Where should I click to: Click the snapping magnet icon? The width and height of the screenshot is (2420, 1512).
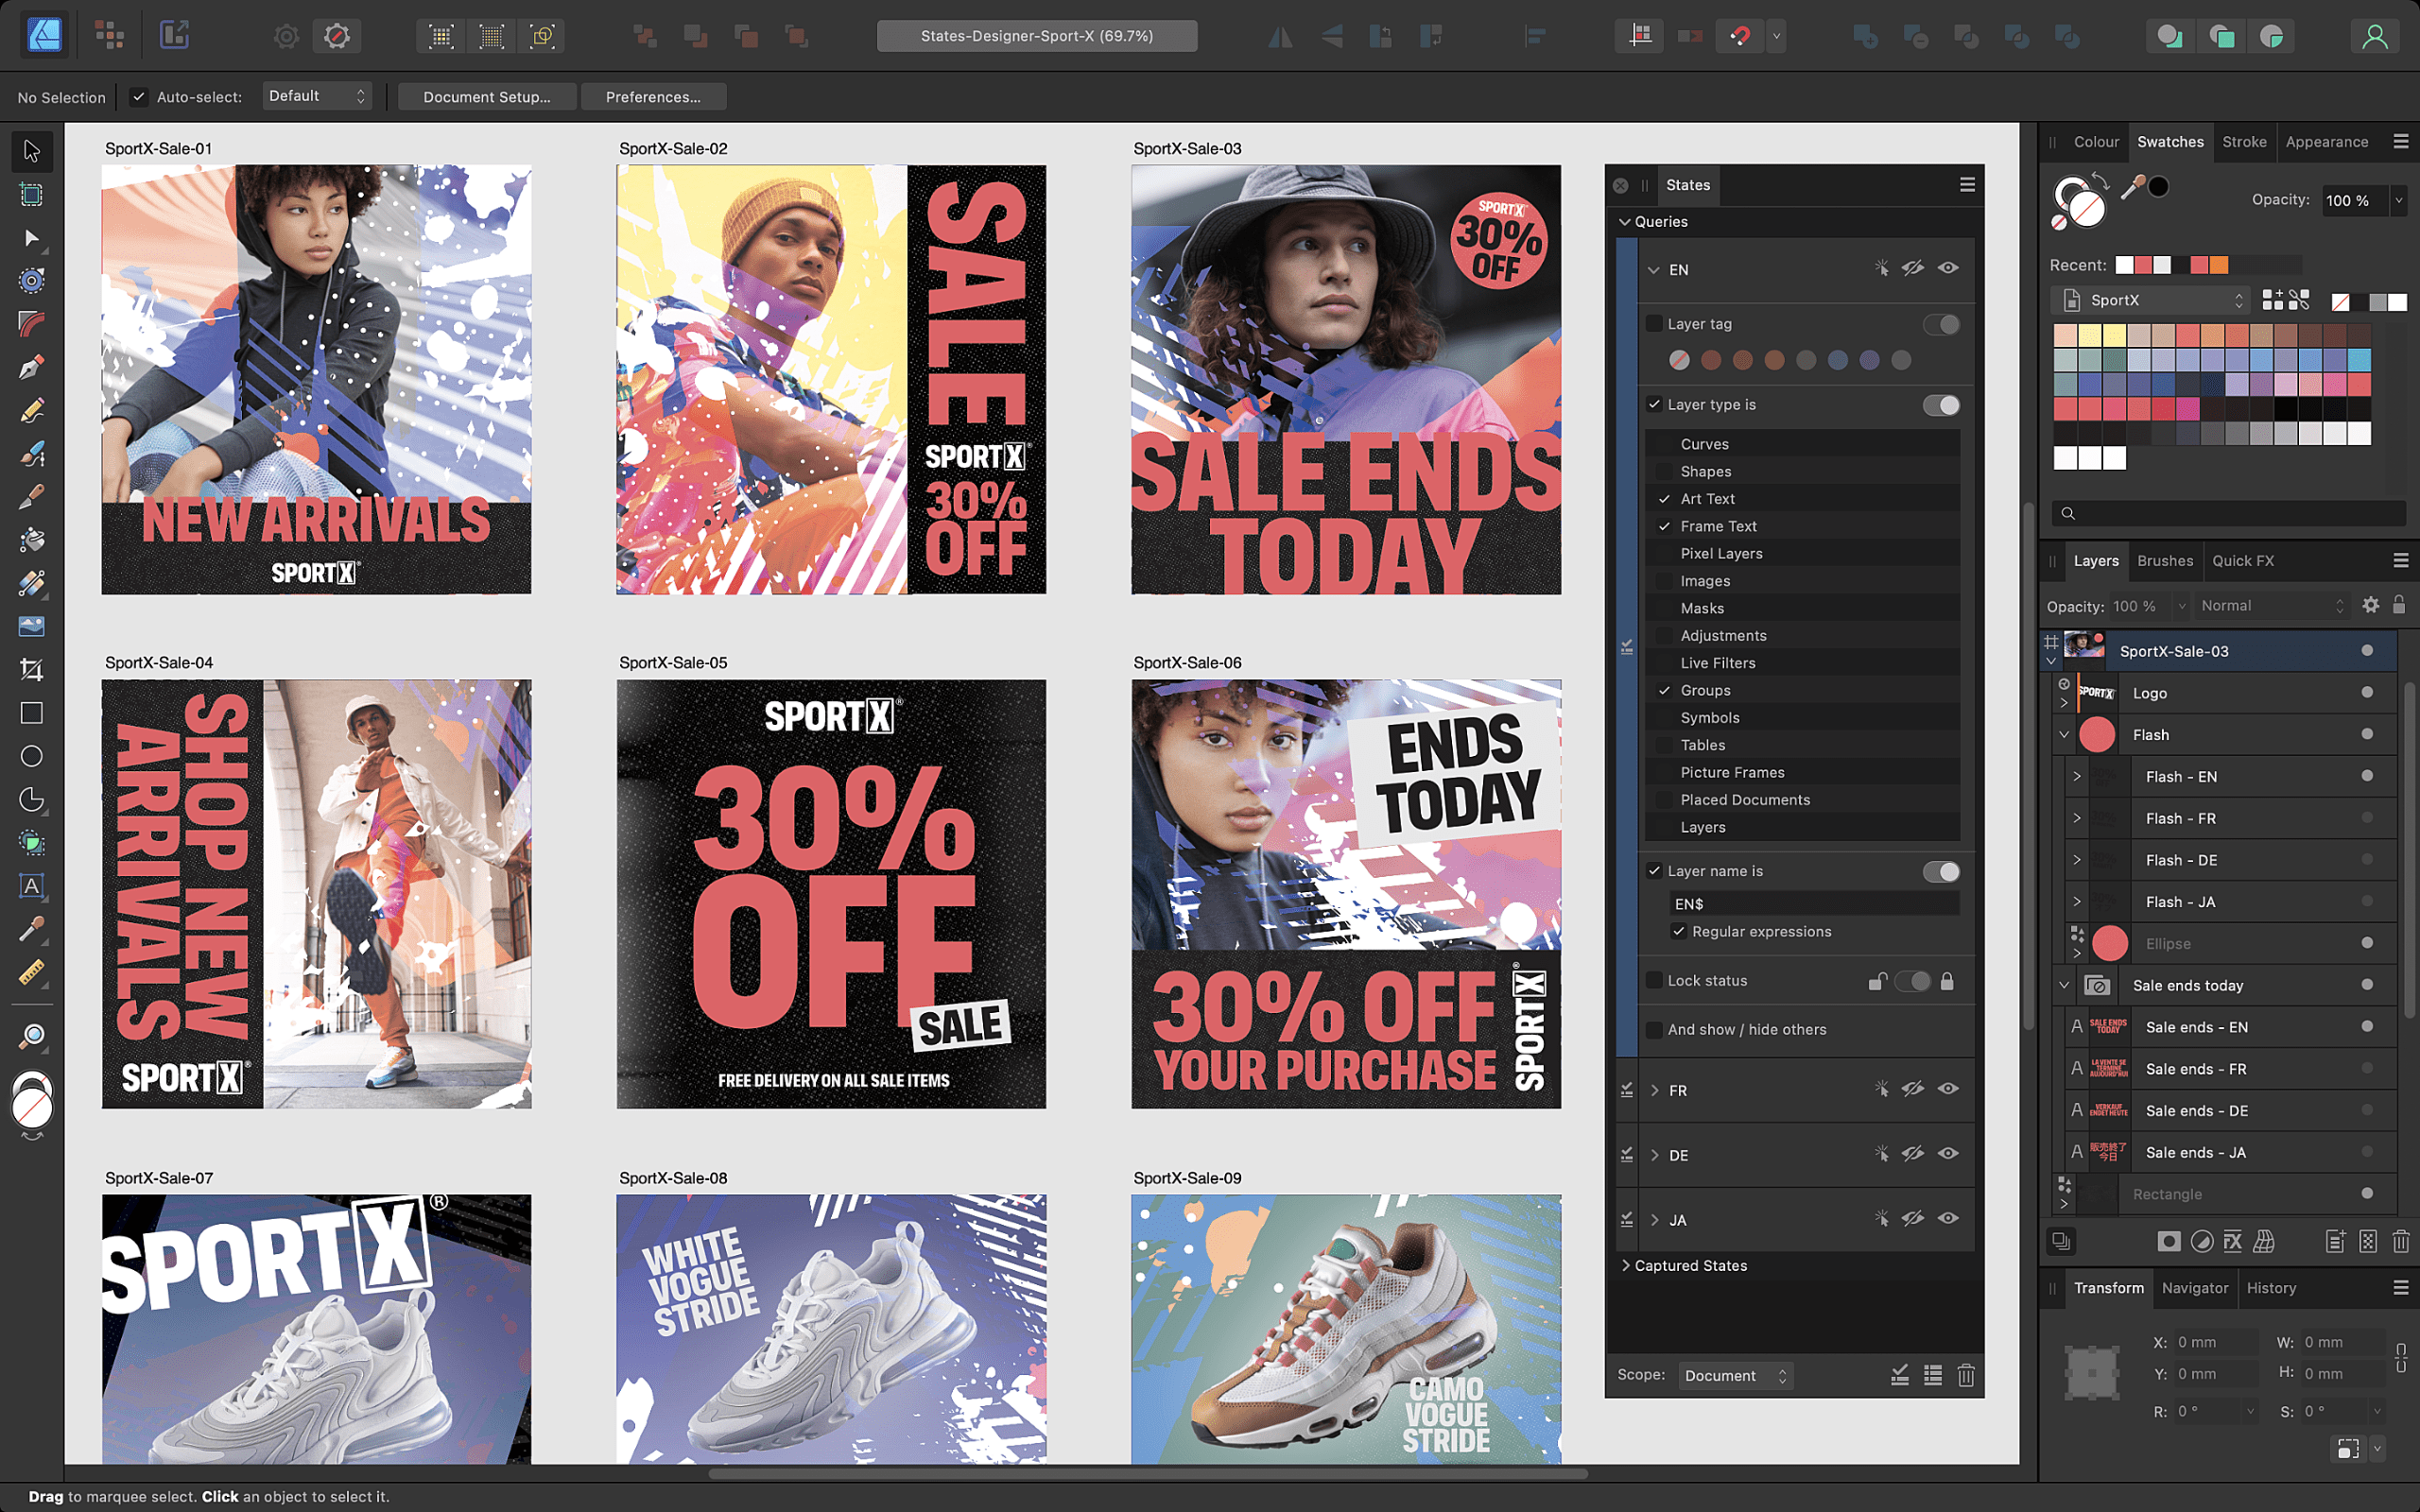click(x=1740, y=36)
